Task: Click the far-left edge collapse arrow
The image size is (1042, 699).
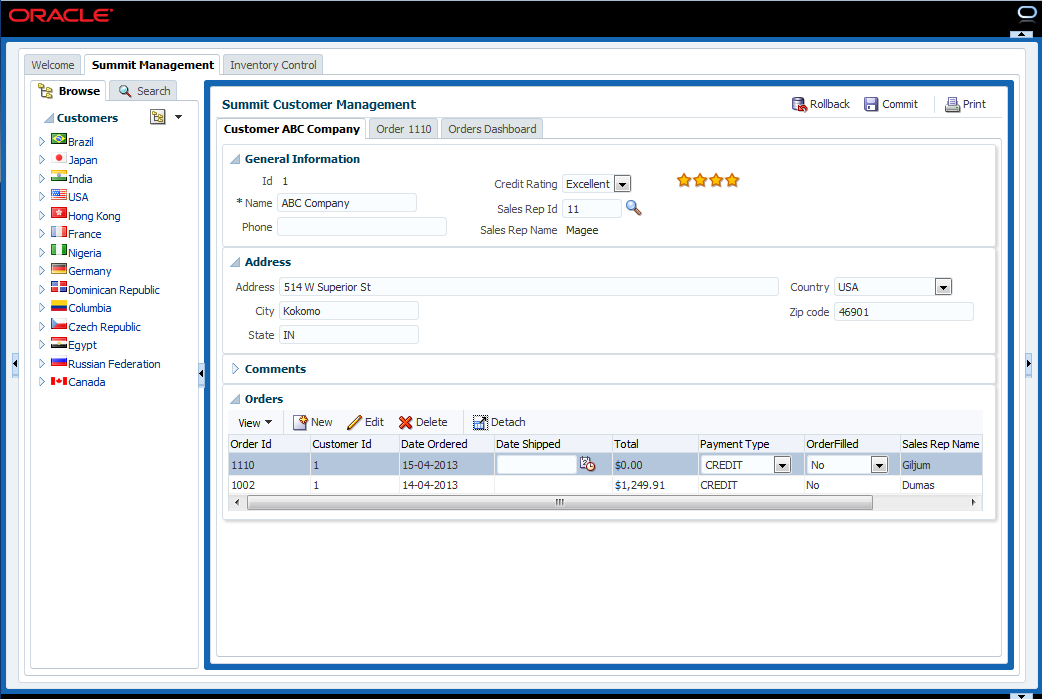Action: coord(15,363)
